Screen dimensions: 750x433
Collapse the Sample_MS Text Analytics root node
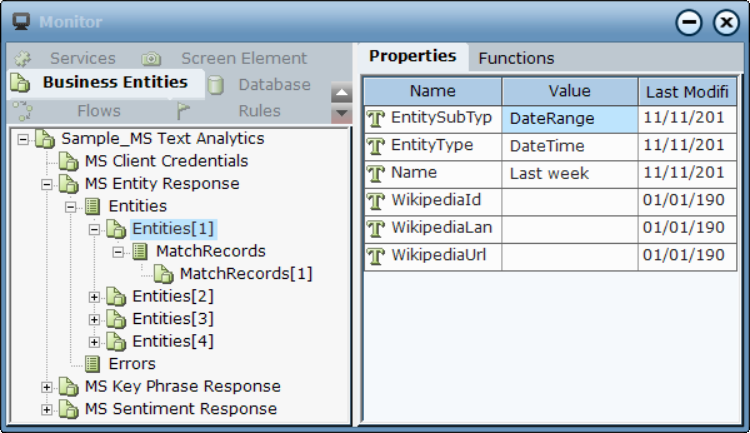tap(23, 139)
